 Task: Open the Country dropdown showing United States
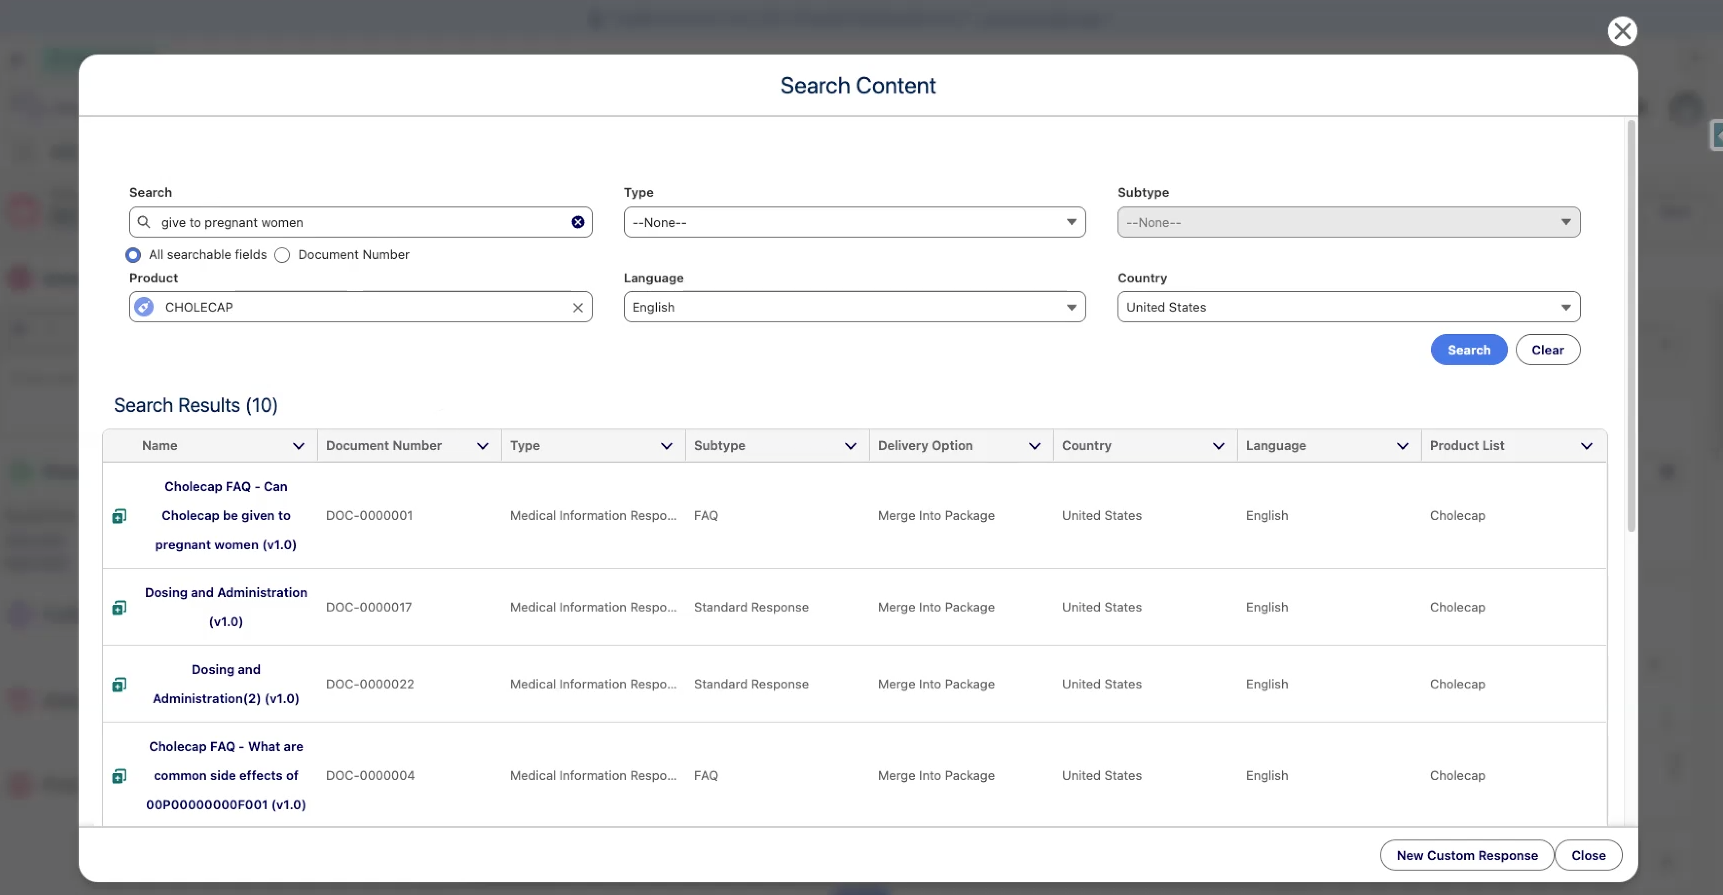pos(1349,307)
